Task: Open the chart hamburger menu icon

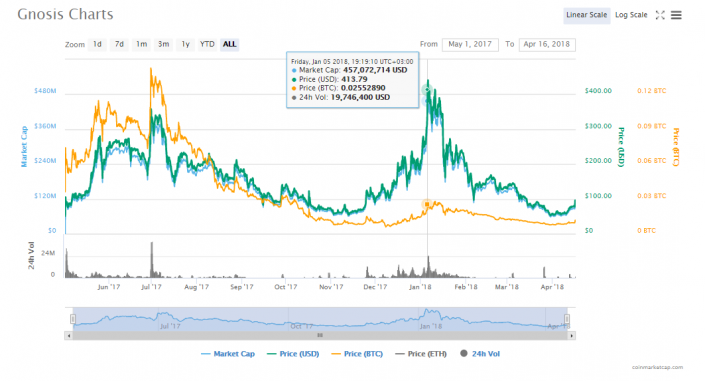Action: point(676,15)
